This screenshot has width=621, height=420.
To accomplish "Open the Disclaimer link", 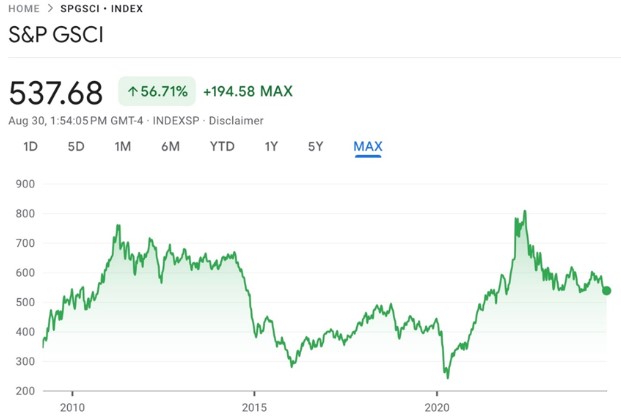I will pos(237,120).
